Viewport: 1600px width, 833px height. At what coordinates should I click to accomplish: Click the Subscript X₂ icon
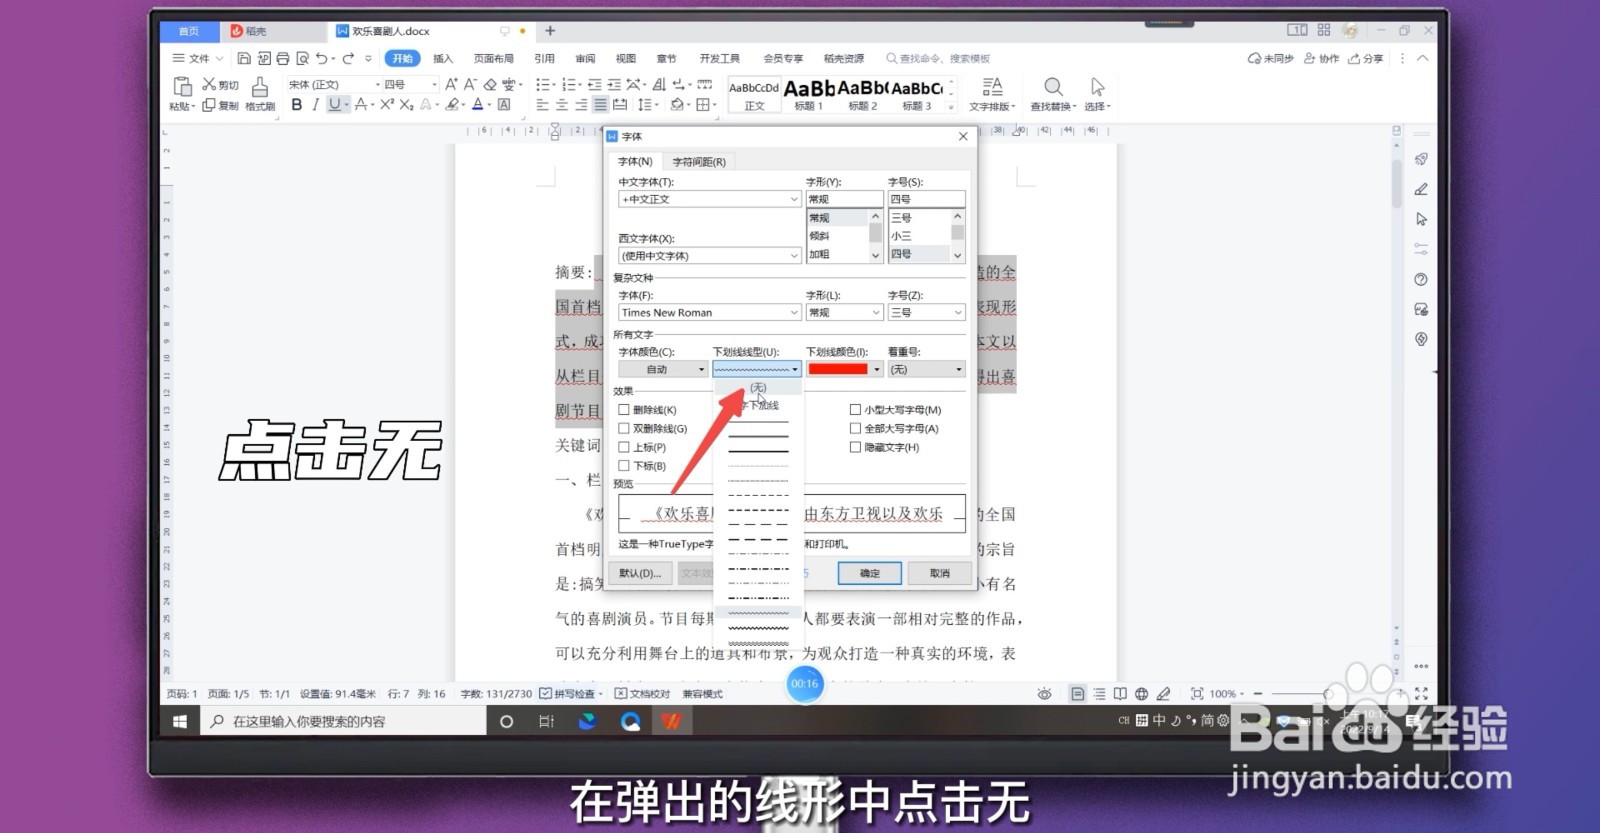pyautogui.click(x=406, y=104)
